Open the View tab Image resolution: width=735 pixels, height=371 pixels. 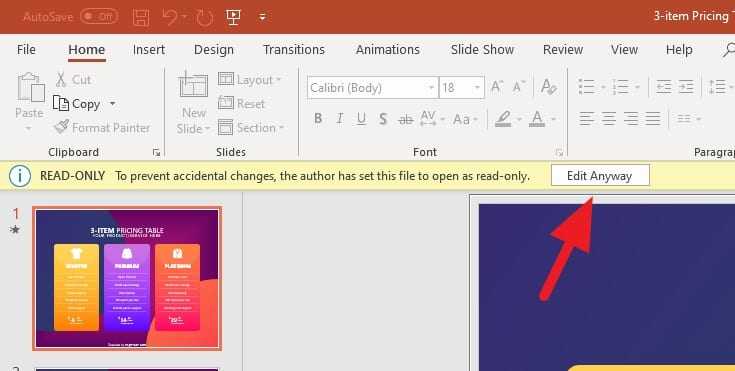[x=624, y=50]
